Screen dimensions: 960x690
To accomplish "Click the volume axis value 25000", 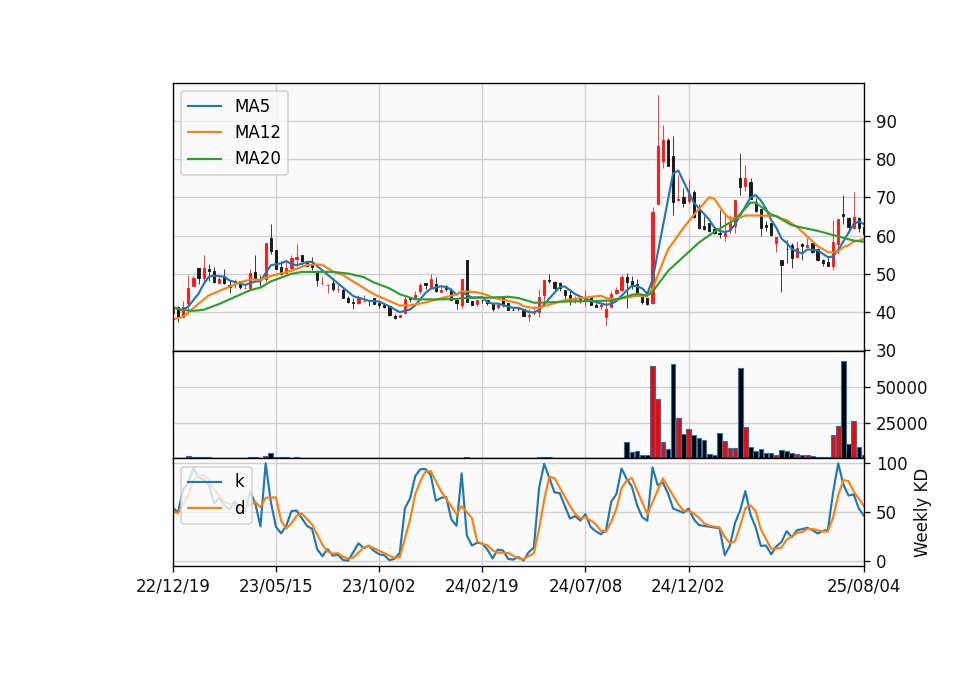I will click(x=902, y=424).
